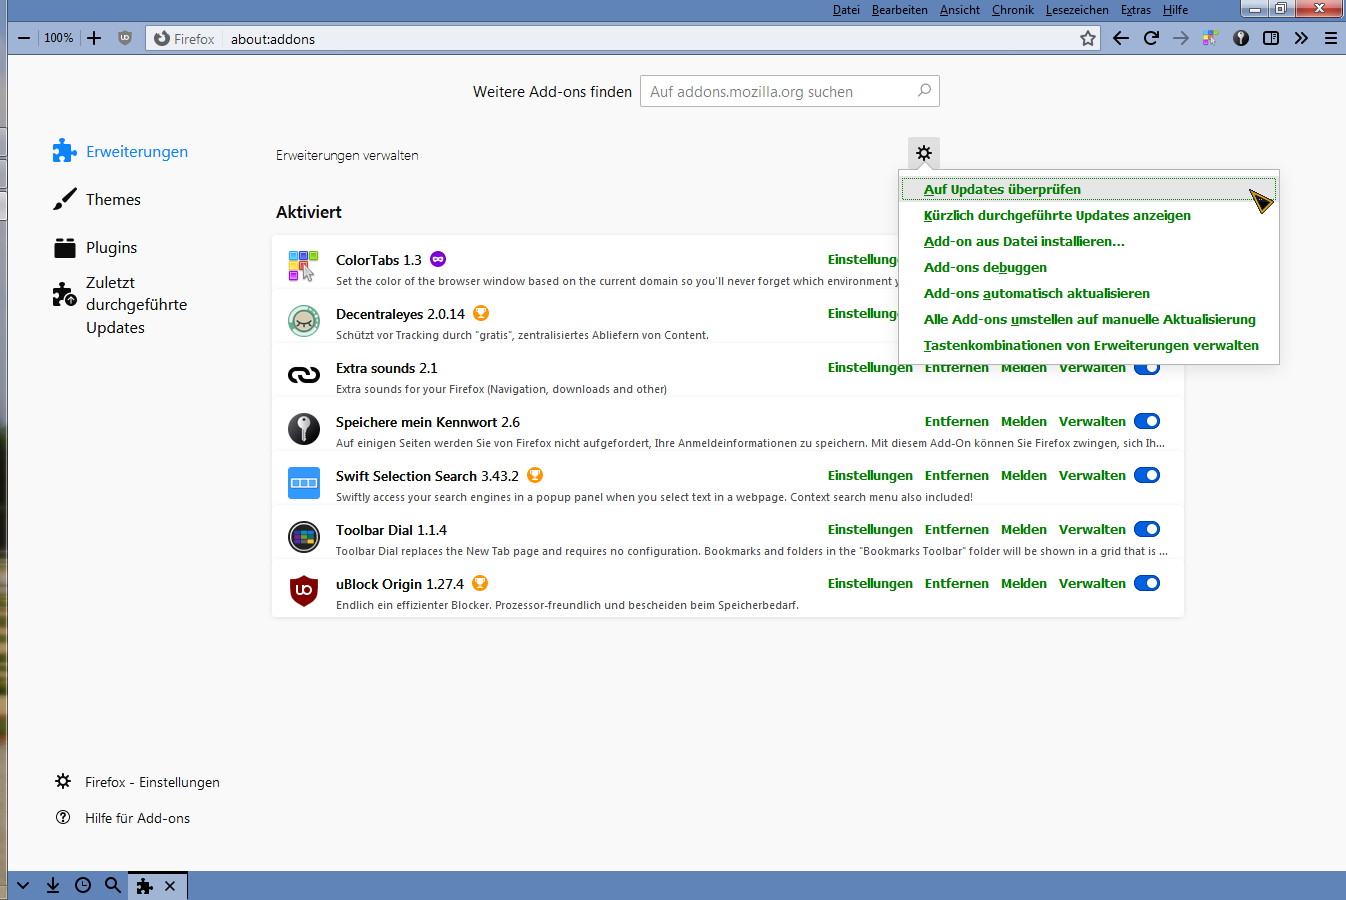Turn off the Toolbar Dial toggle
This screenshot has width=1346, height=900.
pos(1147,529)
